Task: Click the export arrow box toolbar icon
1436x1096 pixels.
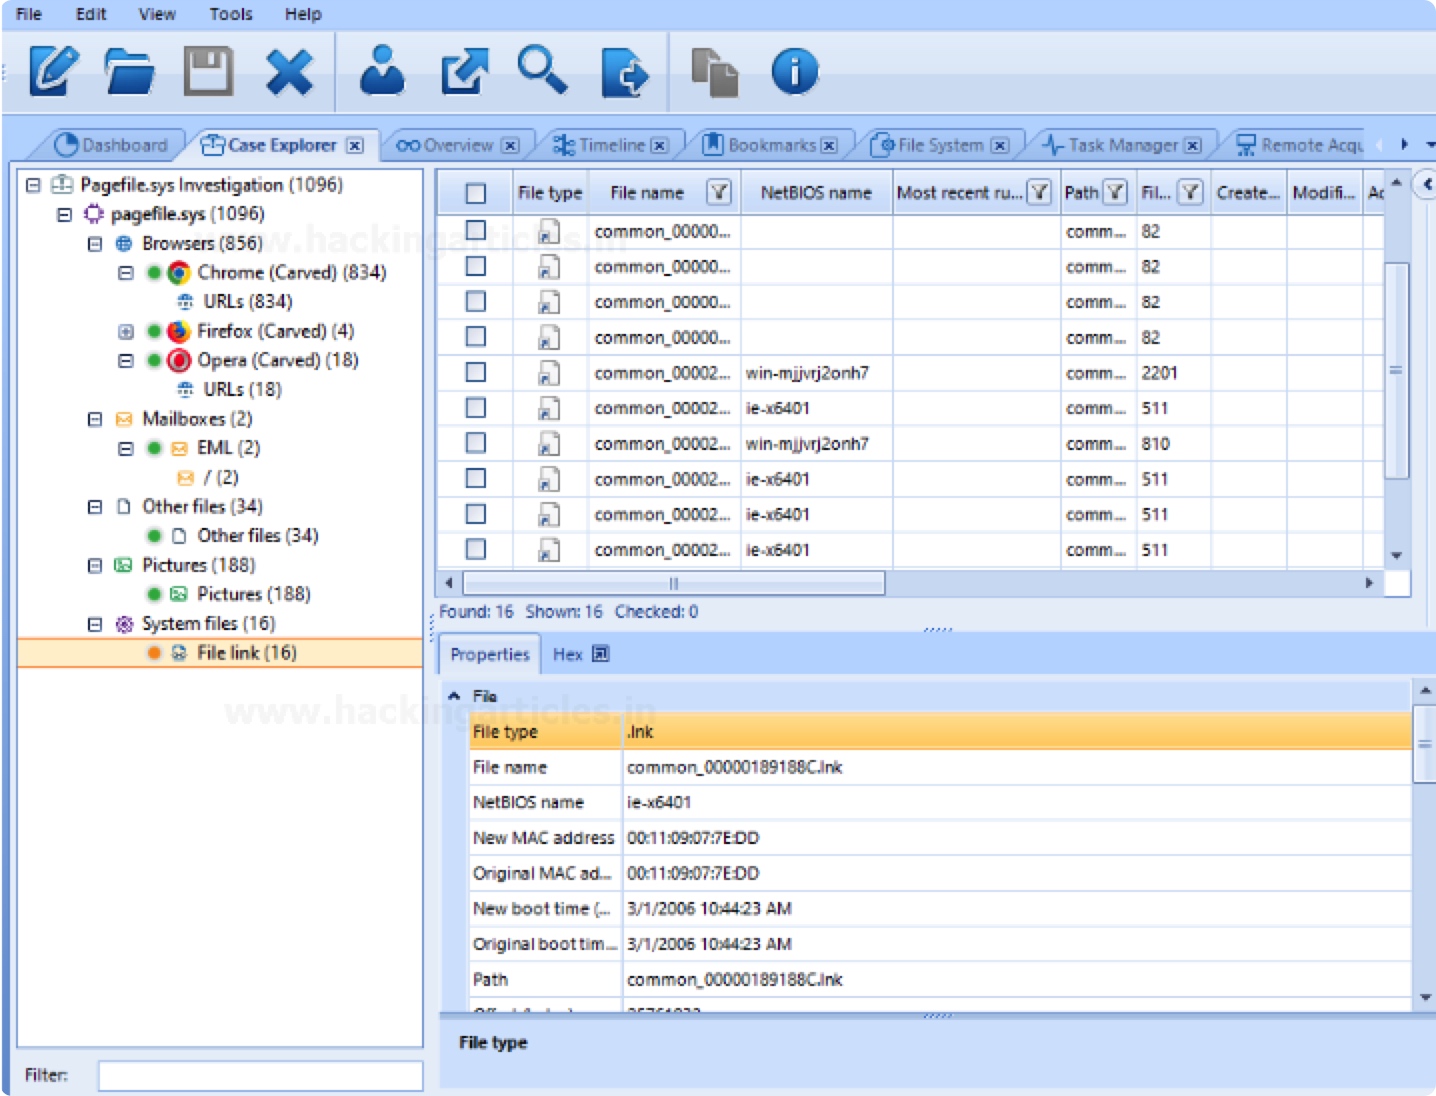Action: pos(465,71)
